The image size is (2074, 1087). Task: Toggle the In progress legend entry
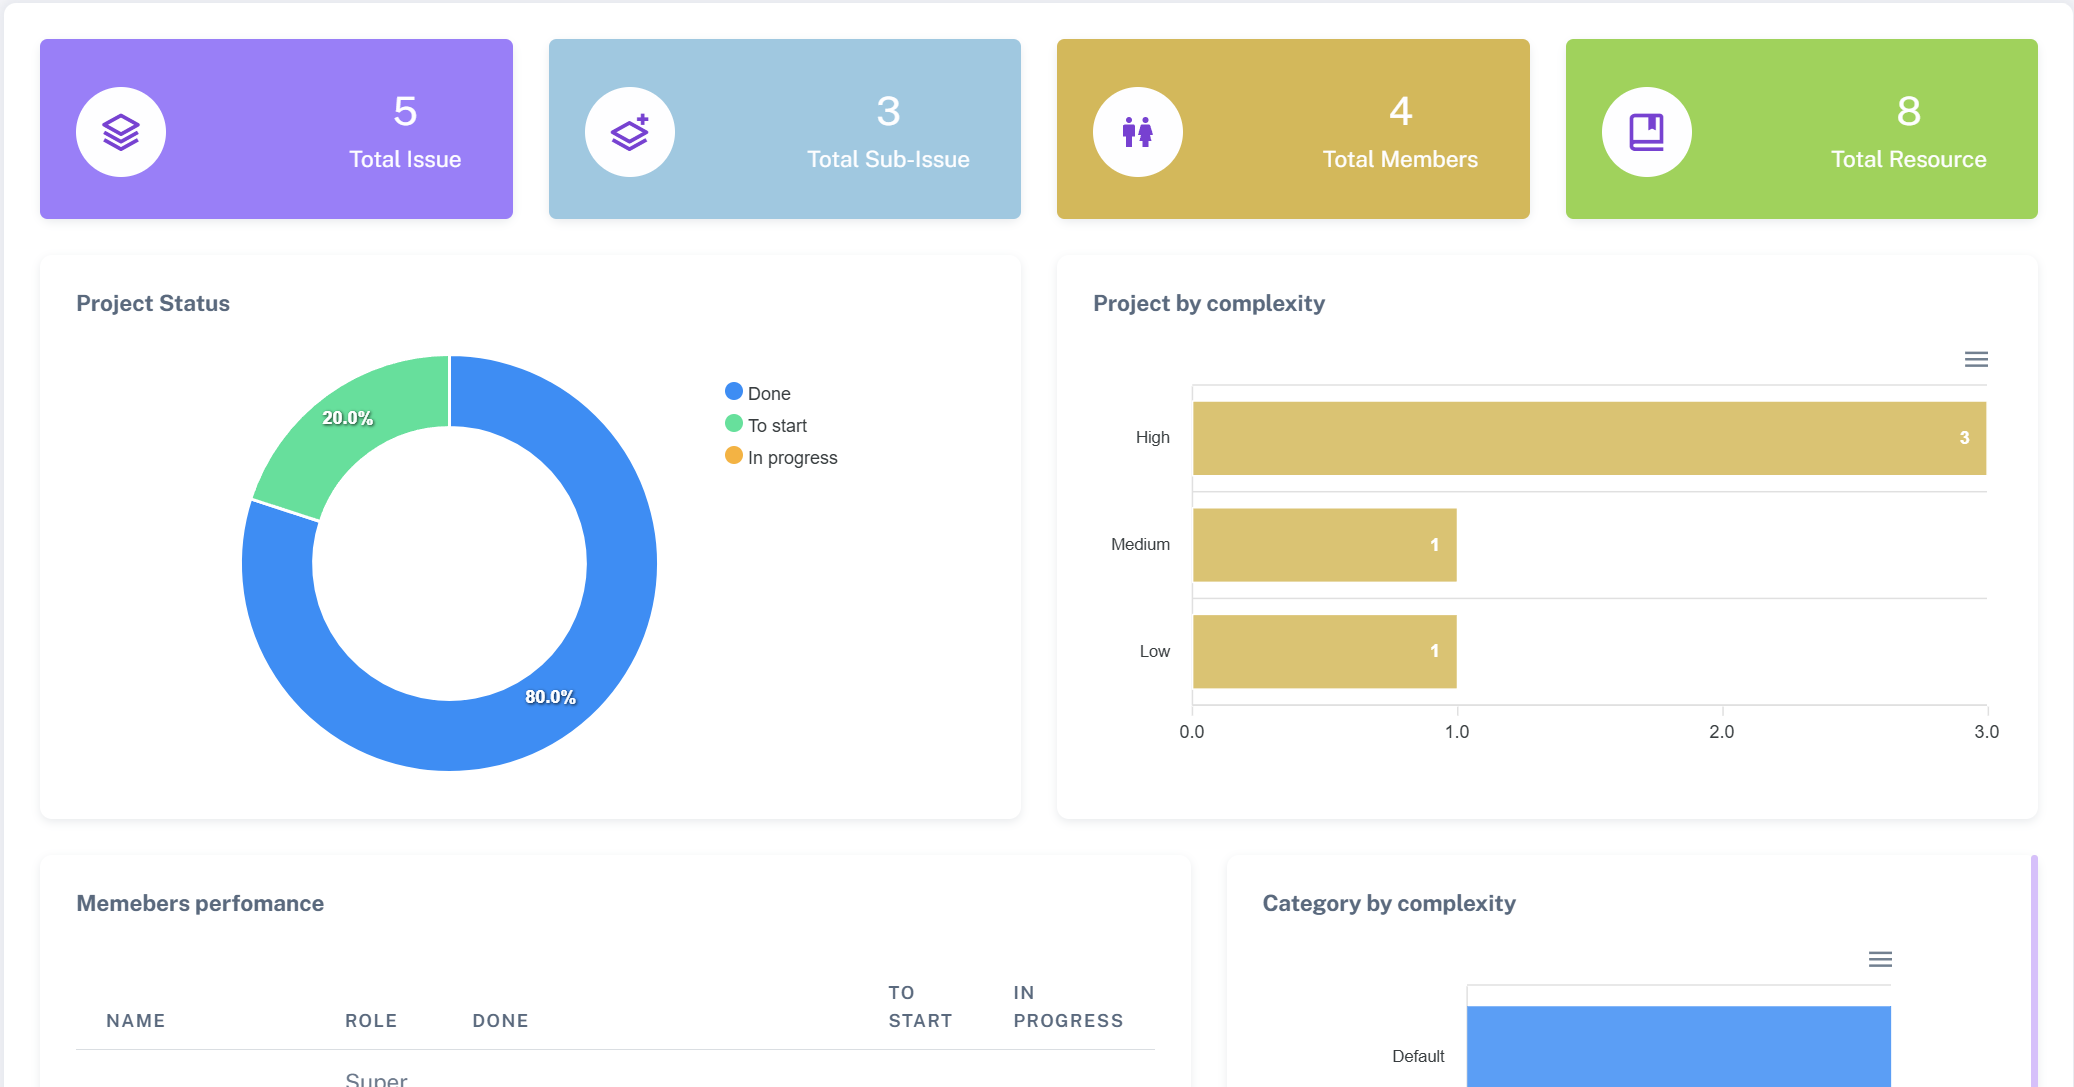792,458
